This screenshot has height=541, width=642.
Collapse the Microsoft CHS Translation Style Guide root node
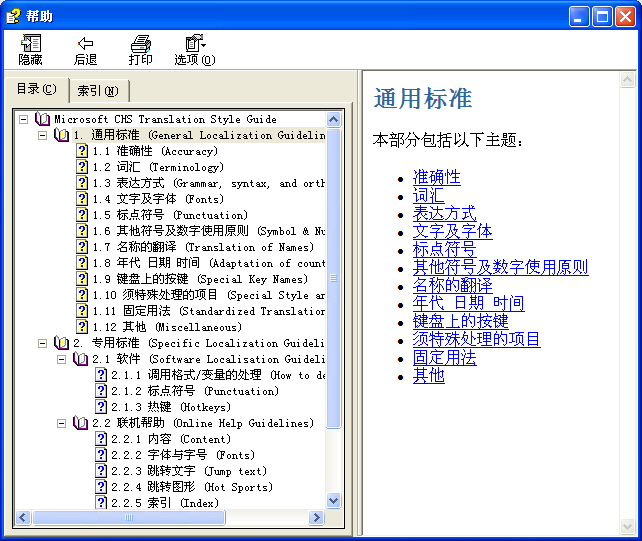pyautogui.click(x=23, y=120)
